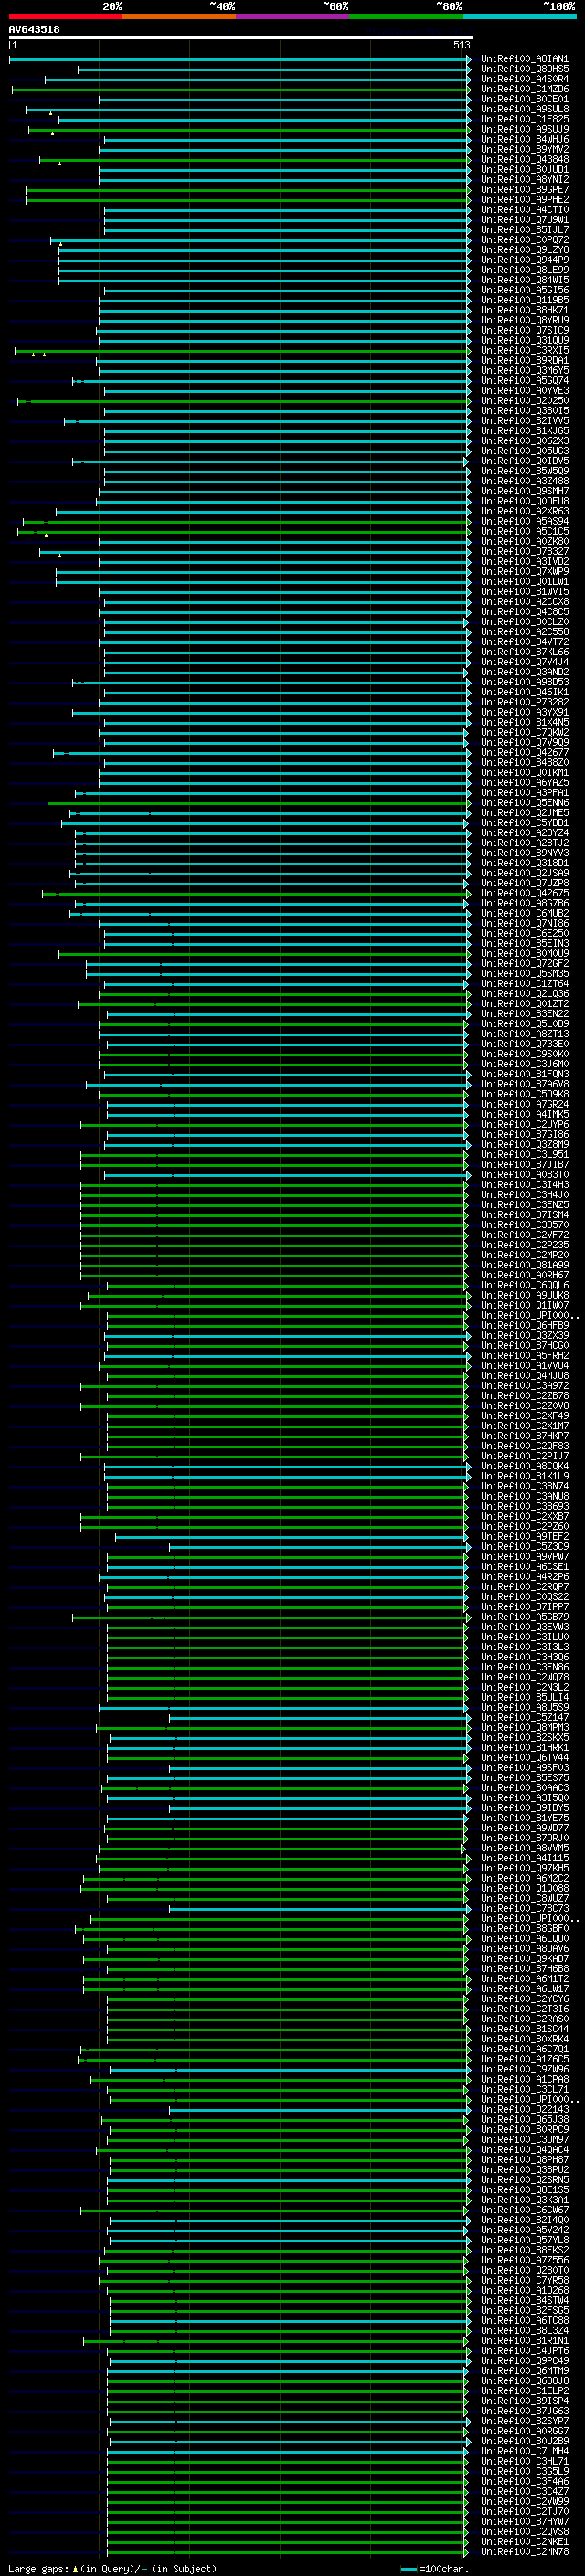This screenshot has width=585, height=2576.
Task: Open hit UniRef100_Q4MJU8
Action: pos(524,1375)
